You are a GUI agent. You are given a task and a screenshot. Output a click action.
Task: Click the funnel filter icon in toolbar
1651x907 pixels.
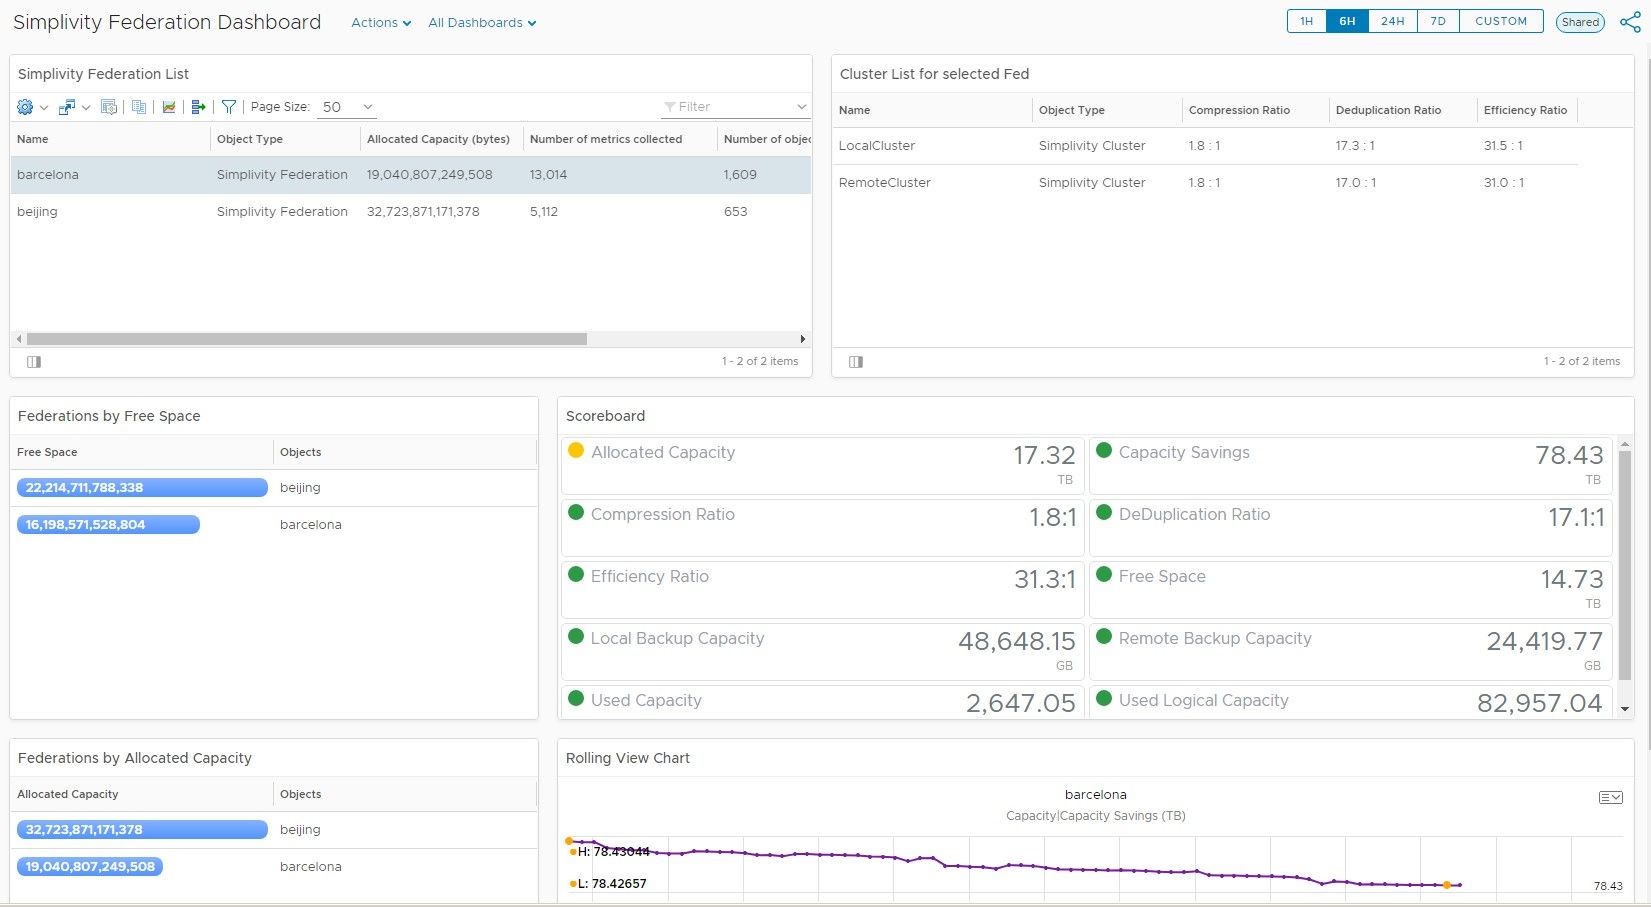click(229, 107)
